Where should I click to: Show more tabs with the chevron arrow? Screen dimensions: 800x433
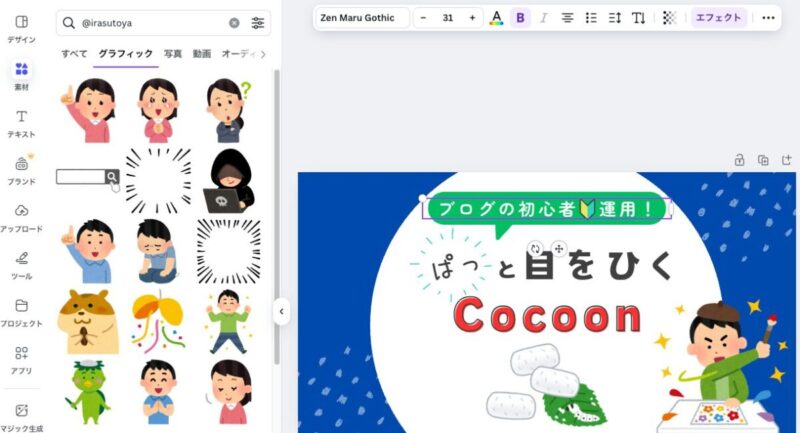coord(263,54)
